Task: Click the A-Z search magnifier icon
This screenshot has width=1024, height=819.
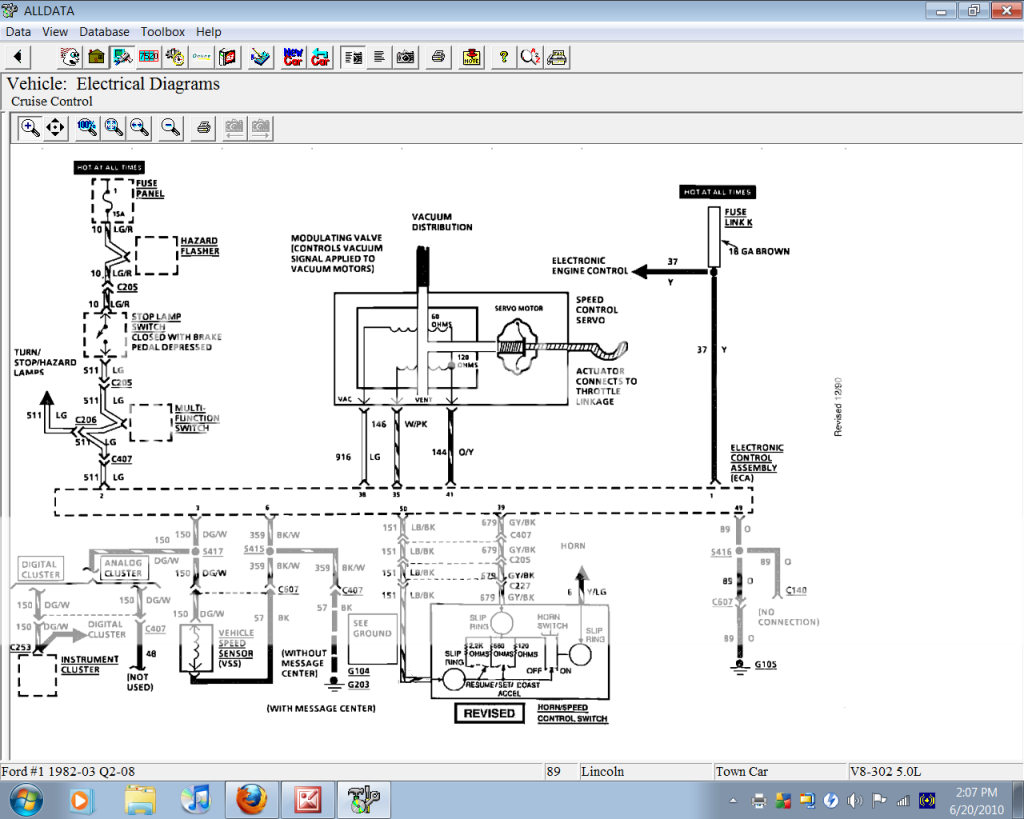Action: (530, 57)
